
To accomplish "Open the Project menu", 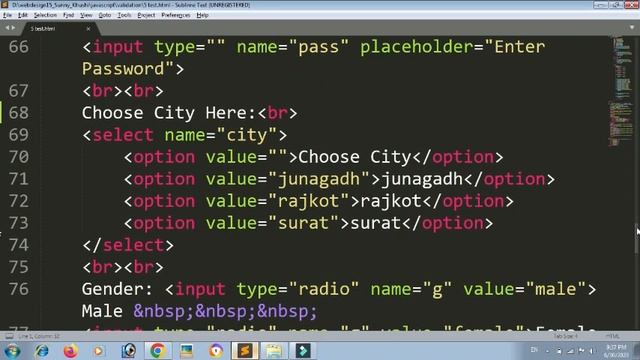I will (x=146, y=15).
